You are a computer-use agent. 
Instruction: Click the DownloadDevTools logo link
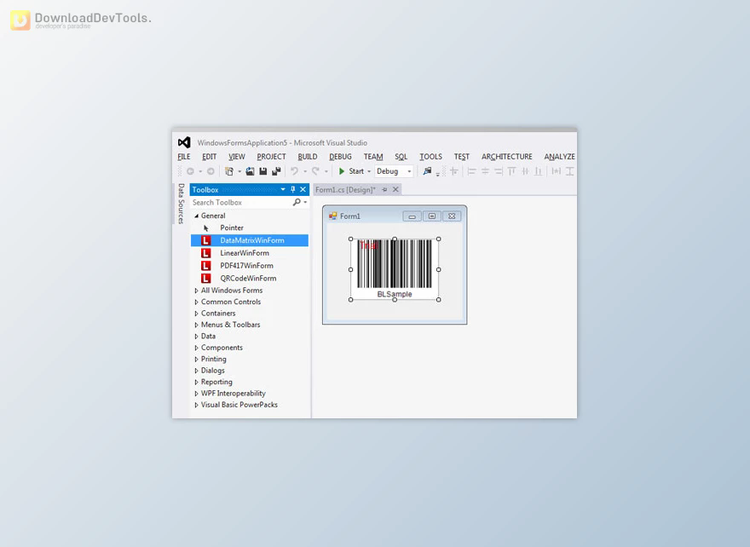click(80, 20)
